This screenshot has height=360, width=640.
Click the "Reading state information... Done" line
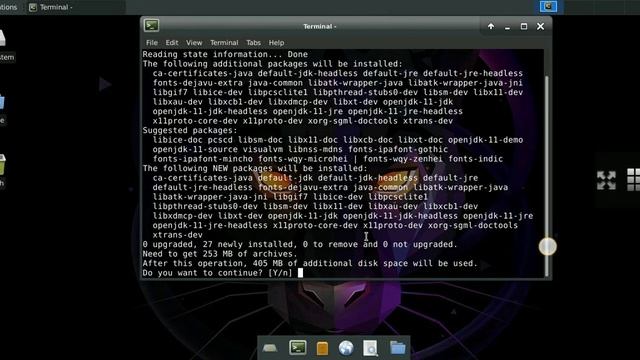click(x=225, y=54)
